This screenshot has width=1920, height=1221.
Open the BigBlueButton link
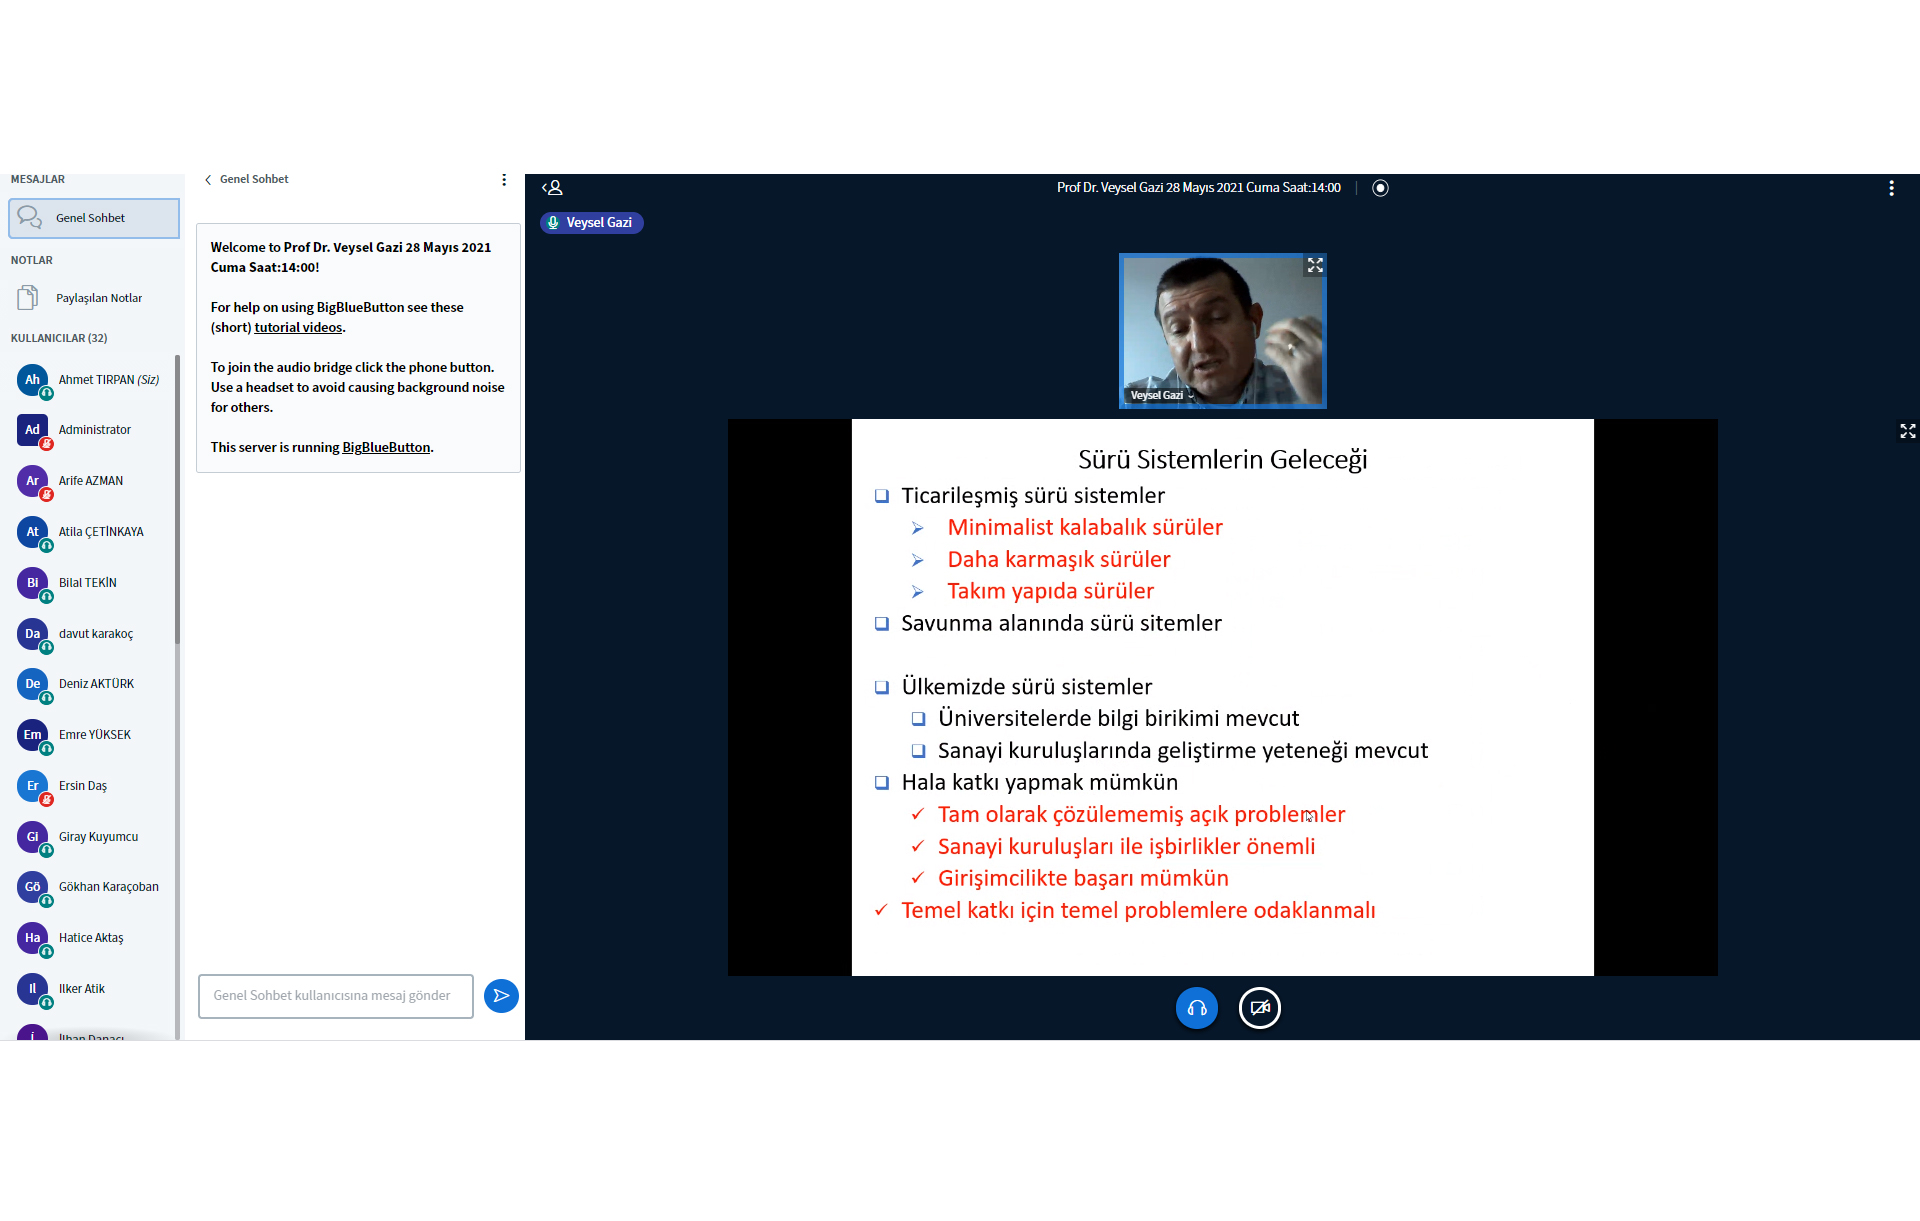[386, 447]
